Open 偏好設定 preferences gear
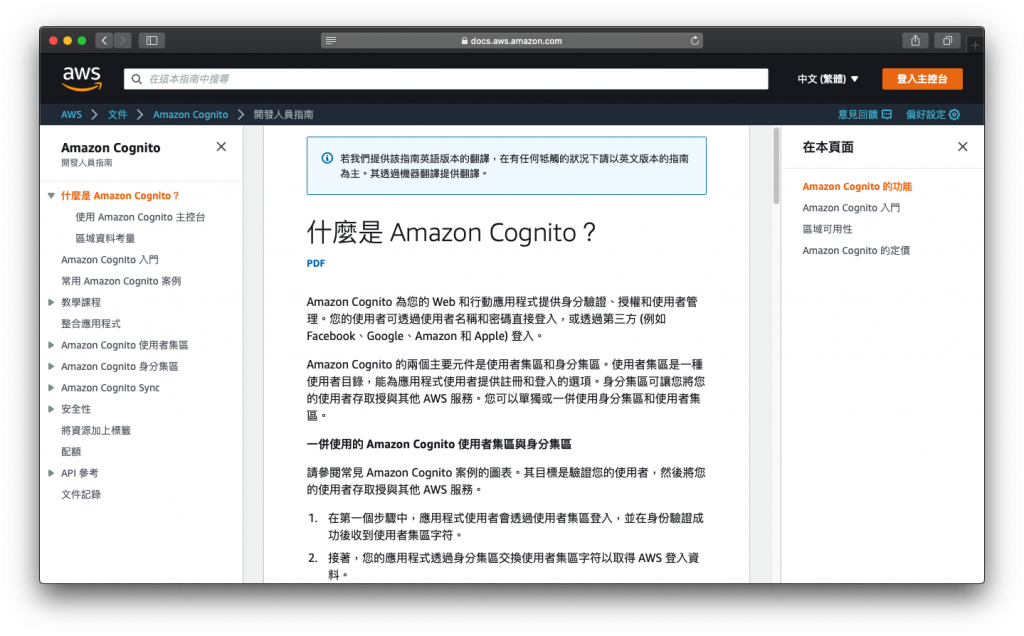1024x636 pixels. pyautogui.click(x=933, y=114)
